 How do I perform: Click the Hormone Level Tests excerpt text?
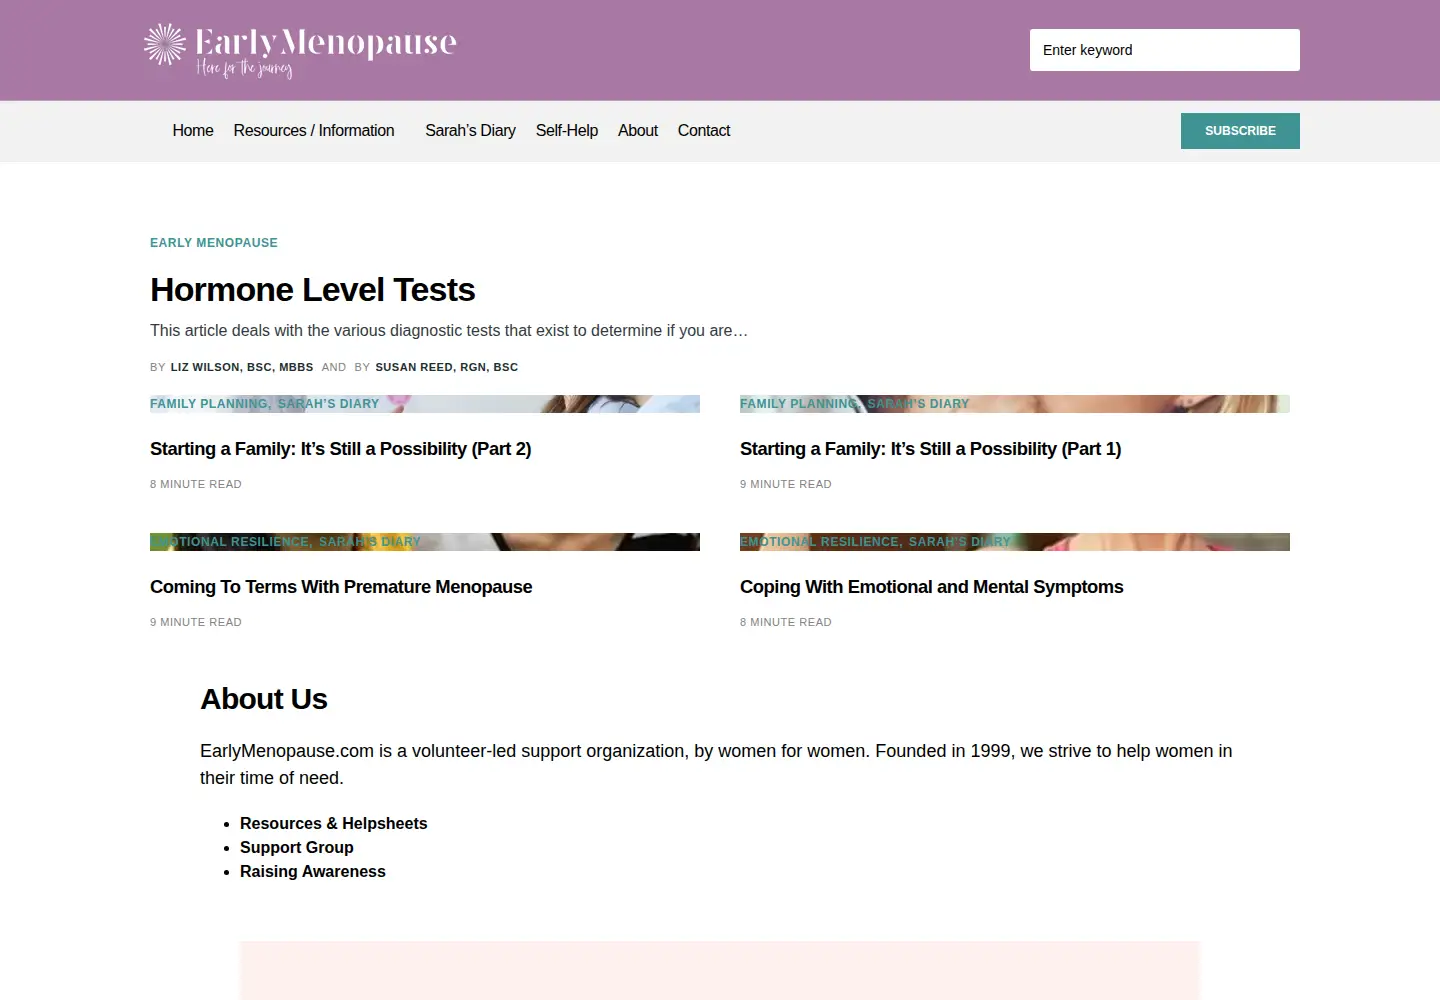click(449, 331)
